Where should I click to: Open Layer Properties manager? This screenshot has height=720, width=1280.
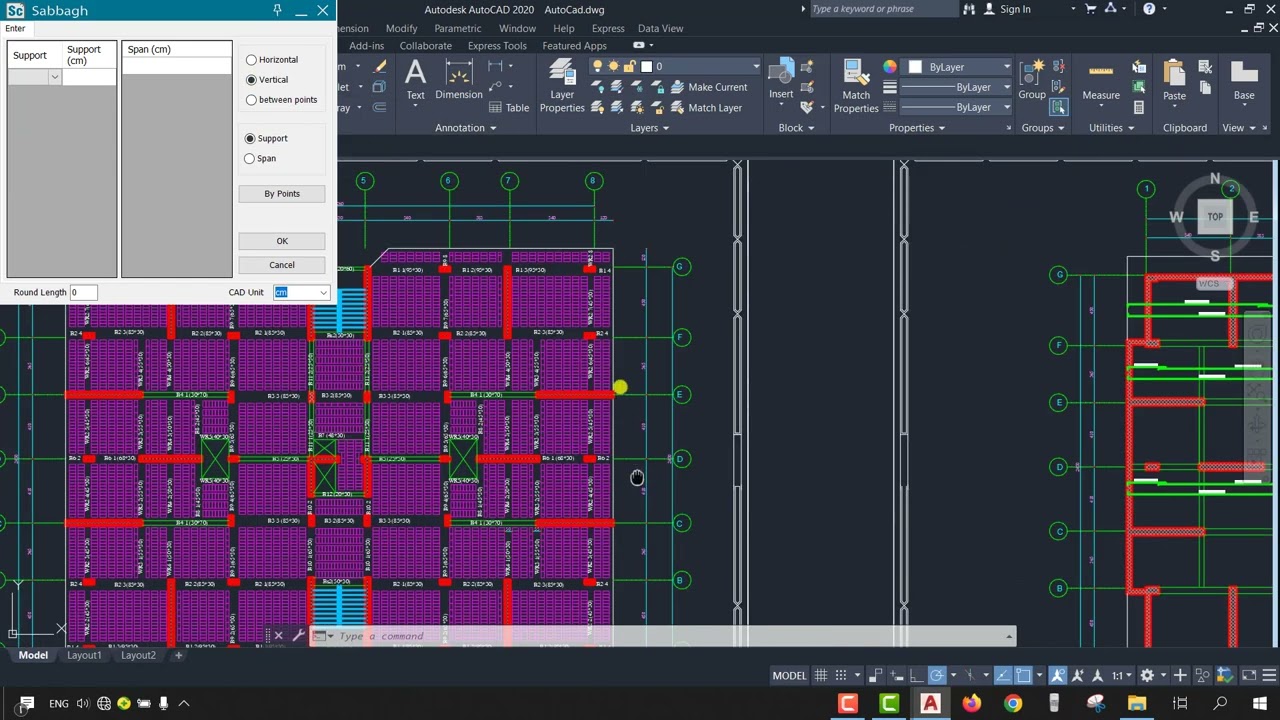pyautogui.click(x=562, y=85)
